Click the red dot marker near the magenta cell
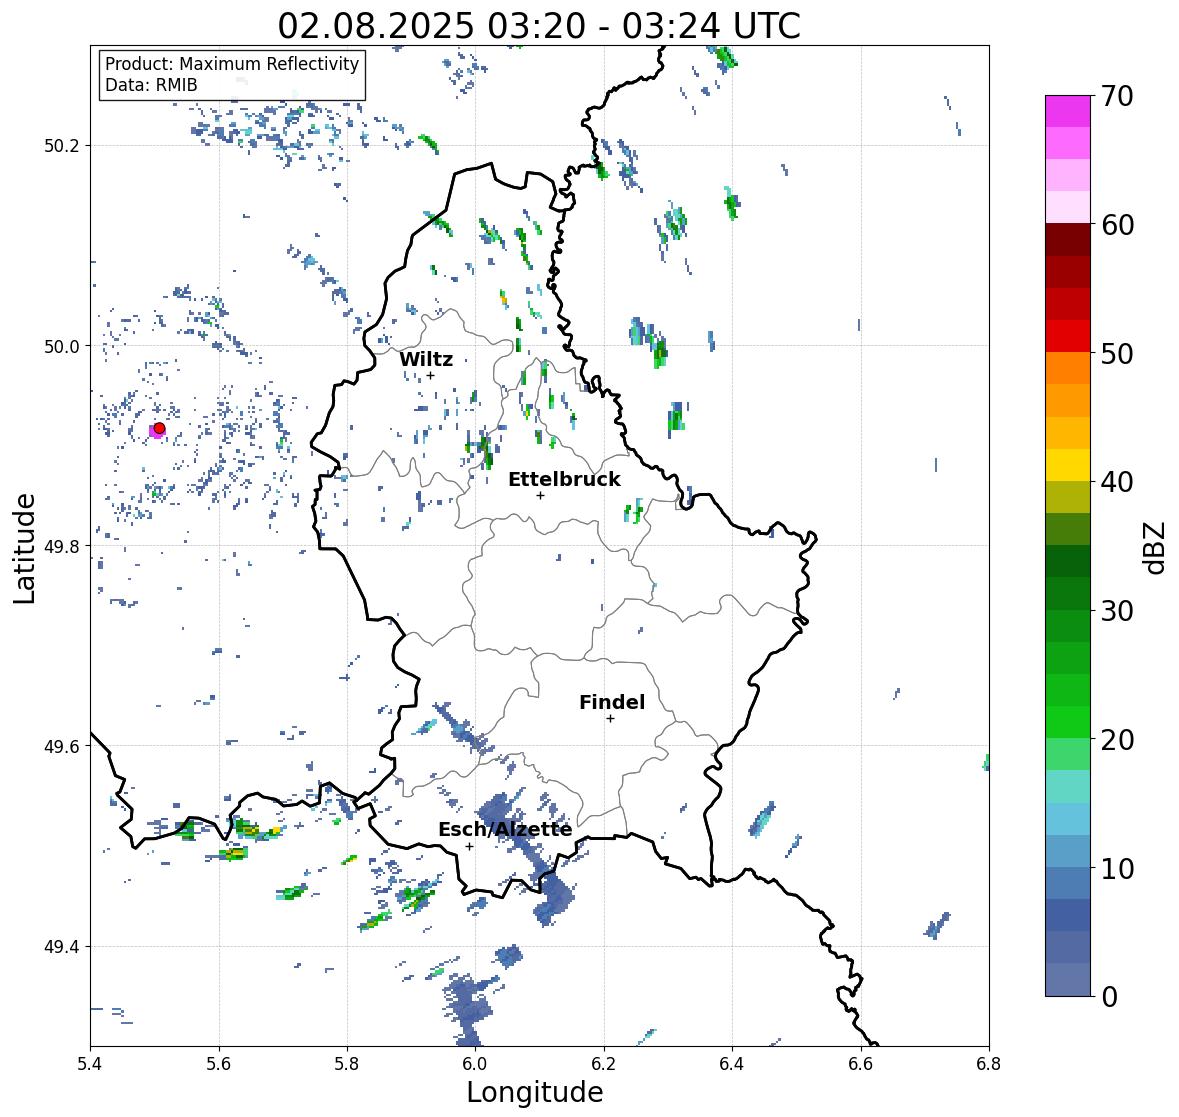Image resolution: width=1179 pixels, height=1117 pixels. (x=159, y=428)
